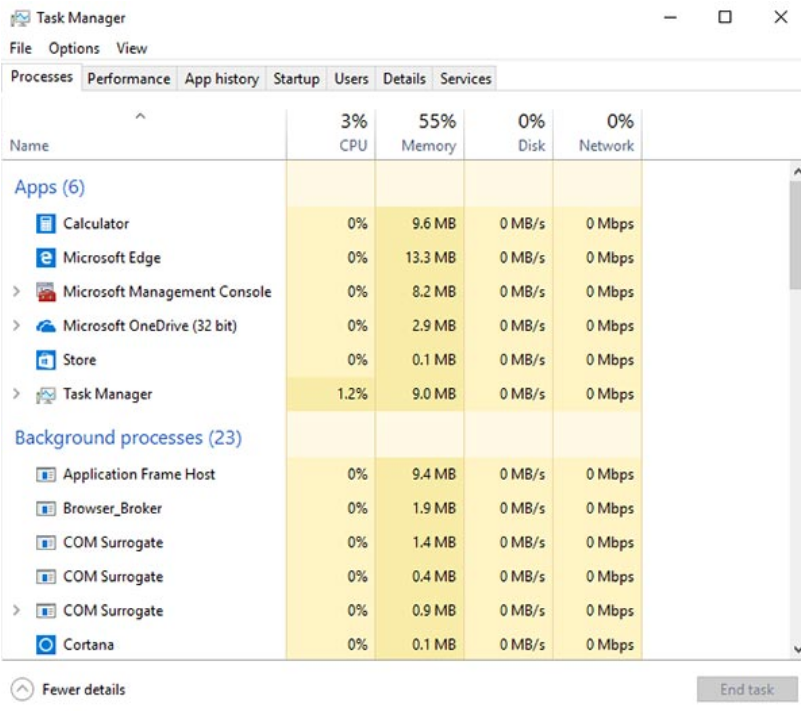Click the 13.3 MB memory value
Viewport: 801px width, 711px height.
[x=430, y=257]
